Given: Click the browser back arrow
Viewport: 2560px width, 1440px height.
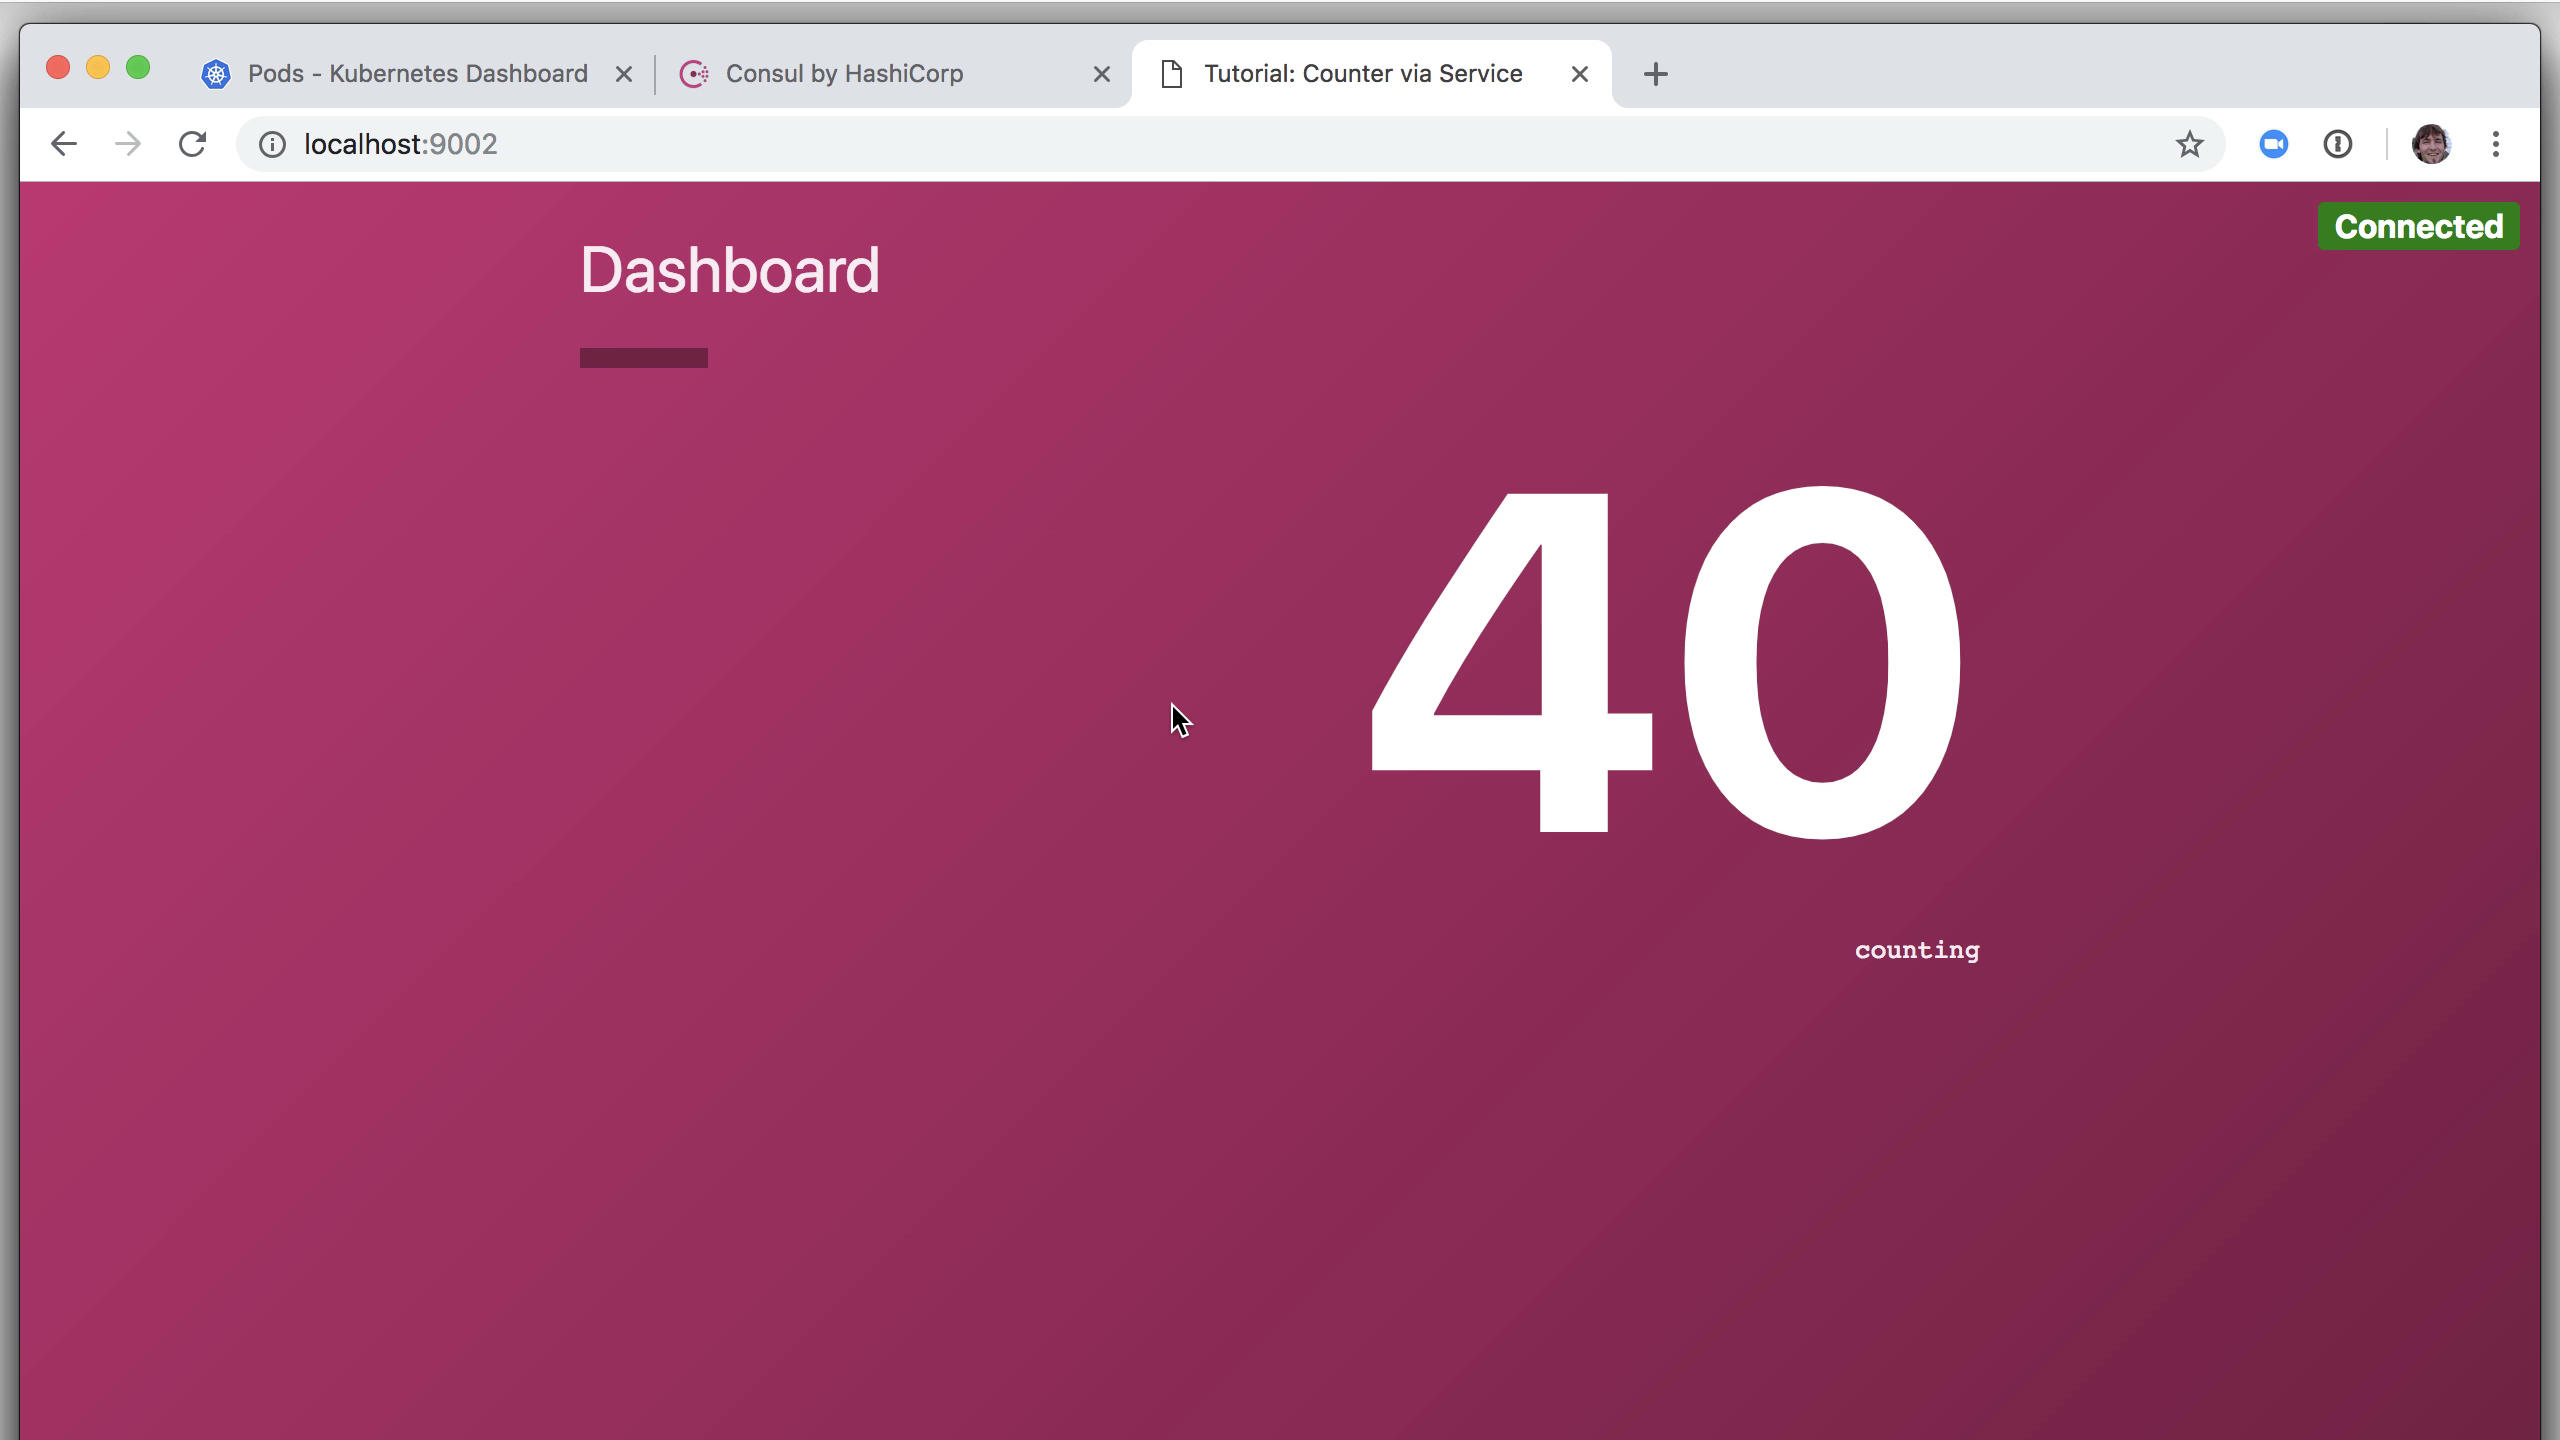Looking at the screenshot, I should tap(64, 144).
